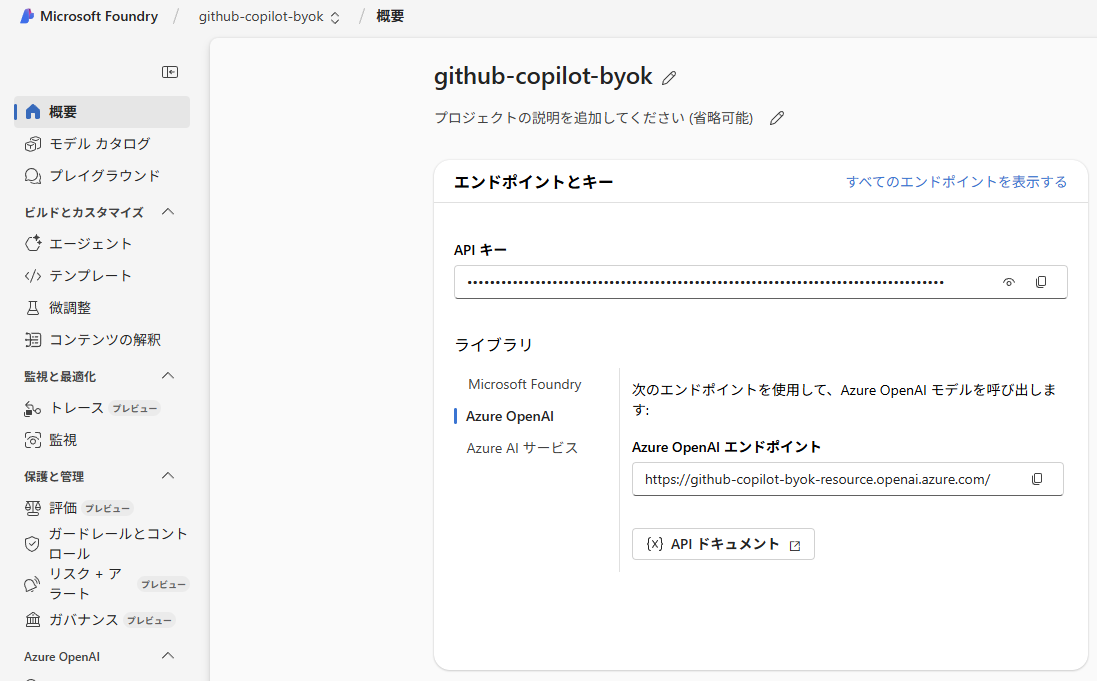Click the Azure OpenAI endpoint URL field

847,479
